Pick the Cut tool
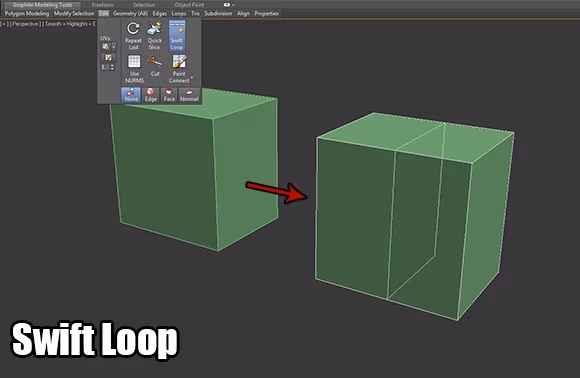The width and height of the screenshot is (580, 378). [155, 66]
